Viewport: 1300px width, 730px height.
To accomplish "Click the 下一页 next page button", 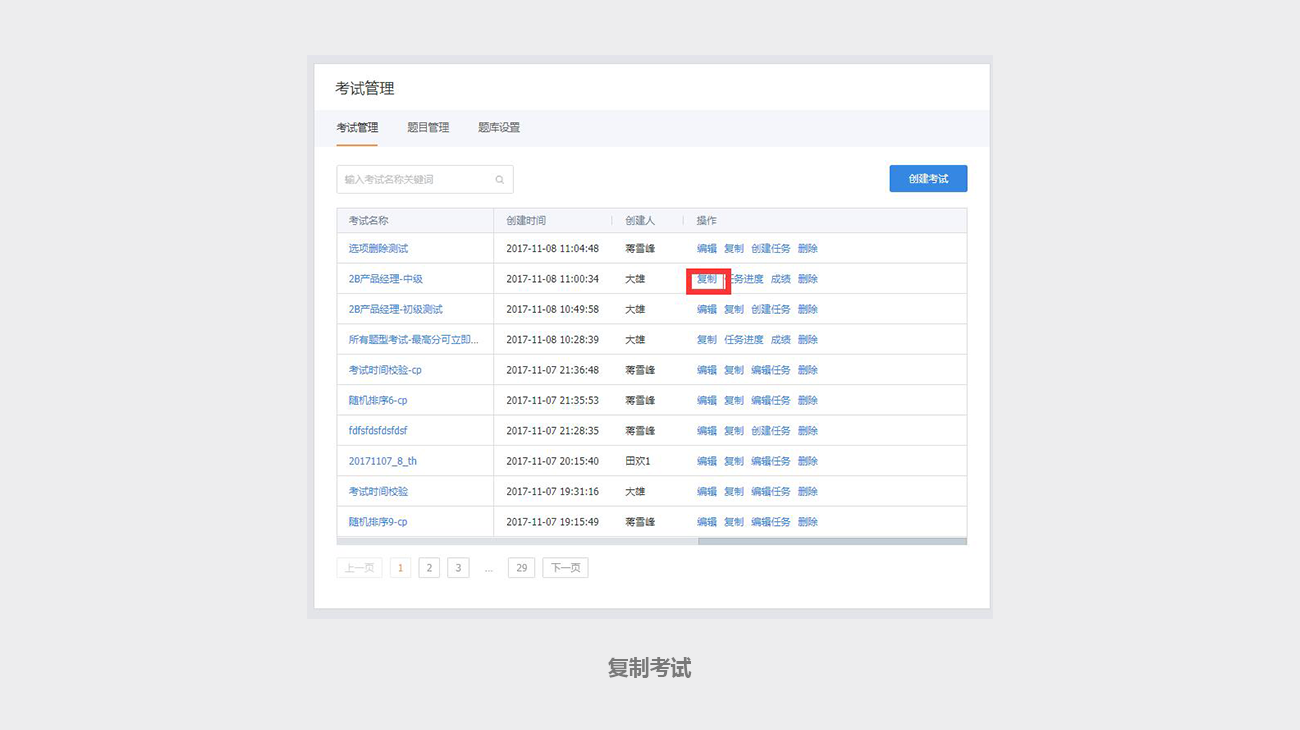I will (x=565, y=568).
